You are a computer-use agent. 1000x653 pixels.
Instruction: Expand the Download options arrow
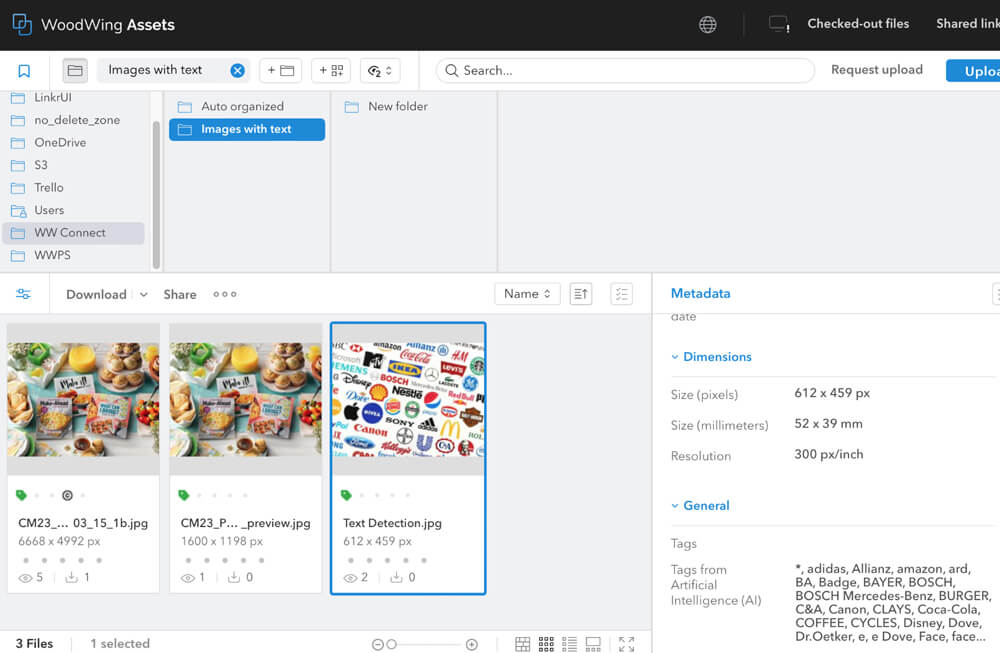[143, 295]
